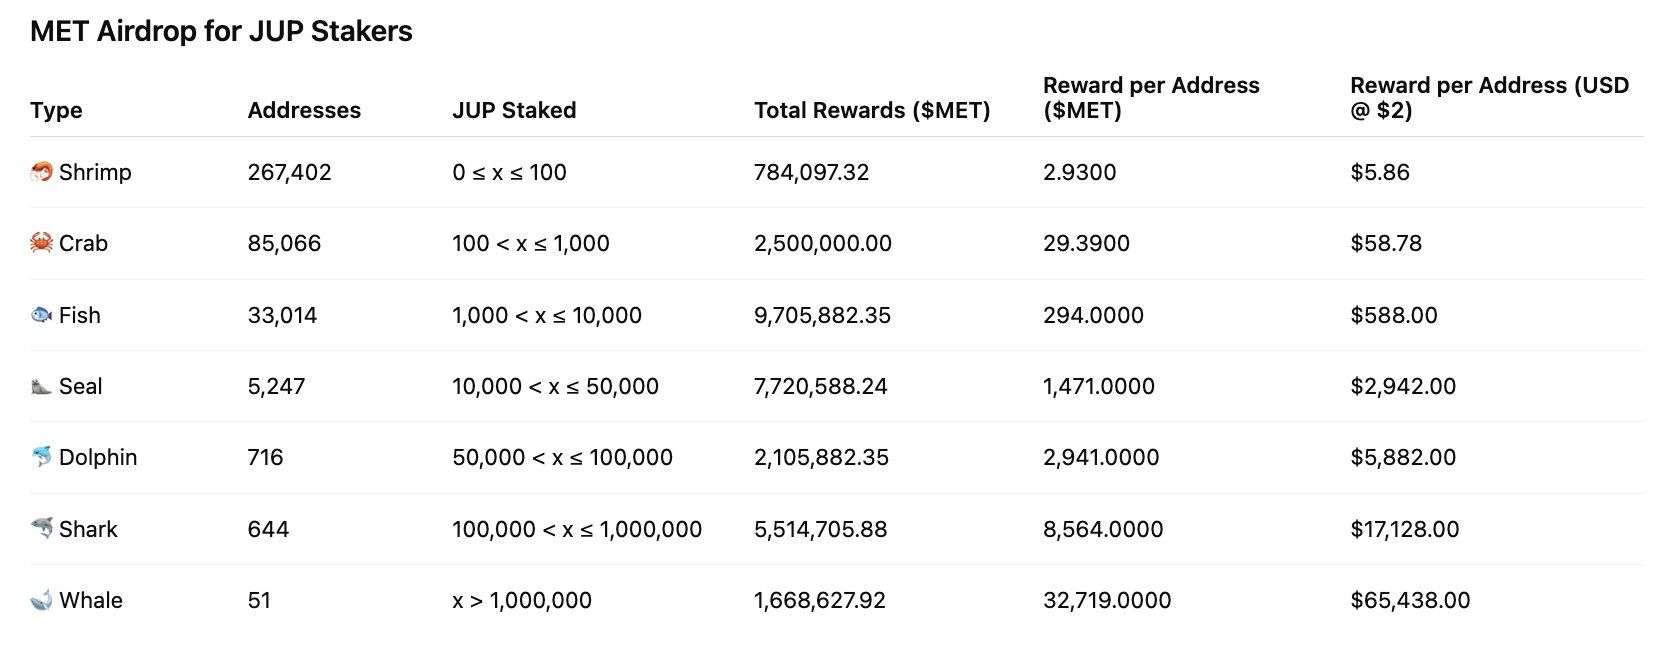Select the dolphin emoji icon

pyautogui.click(x=41, y=457)
